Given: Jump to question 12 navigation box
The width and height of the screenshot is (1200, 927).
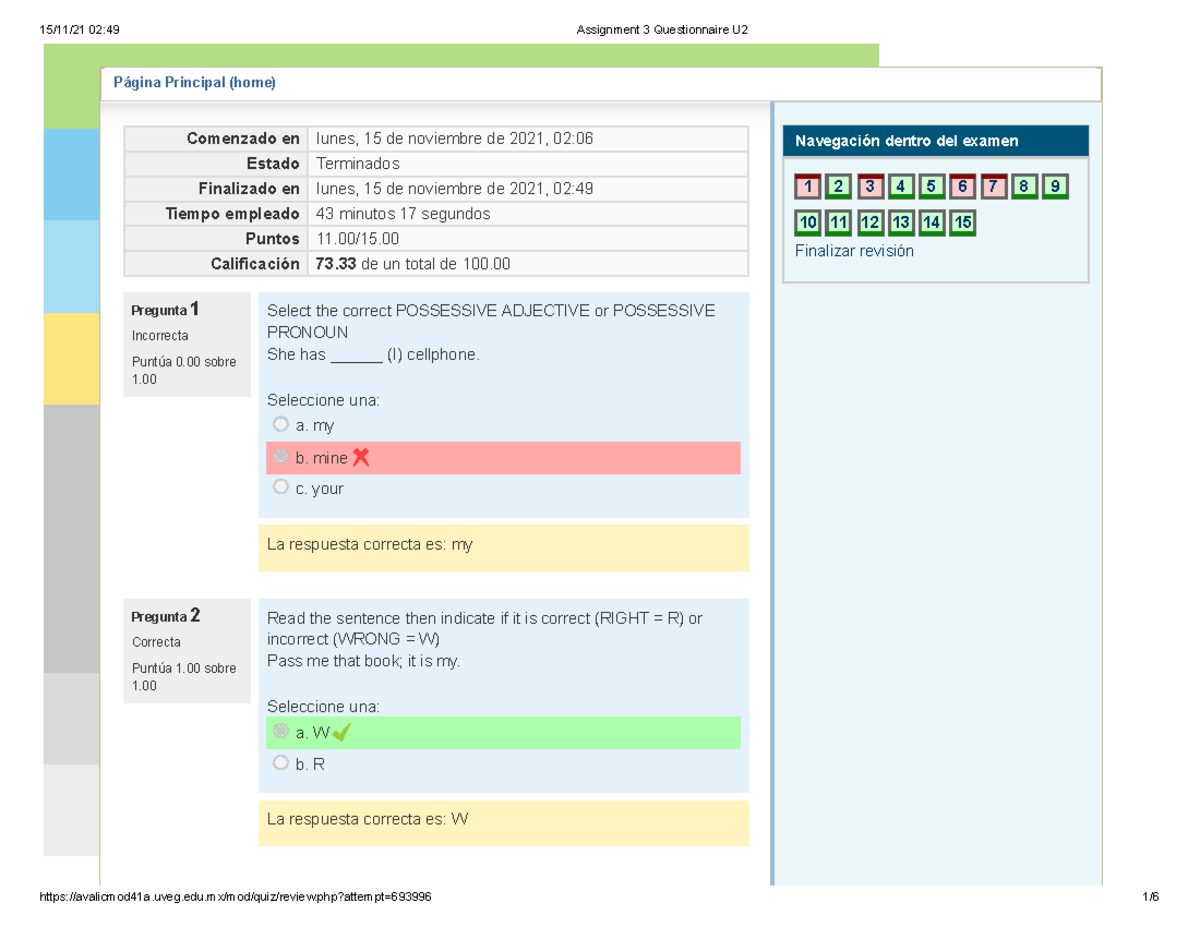Looking at the screenshot, I should click(870, 222).
